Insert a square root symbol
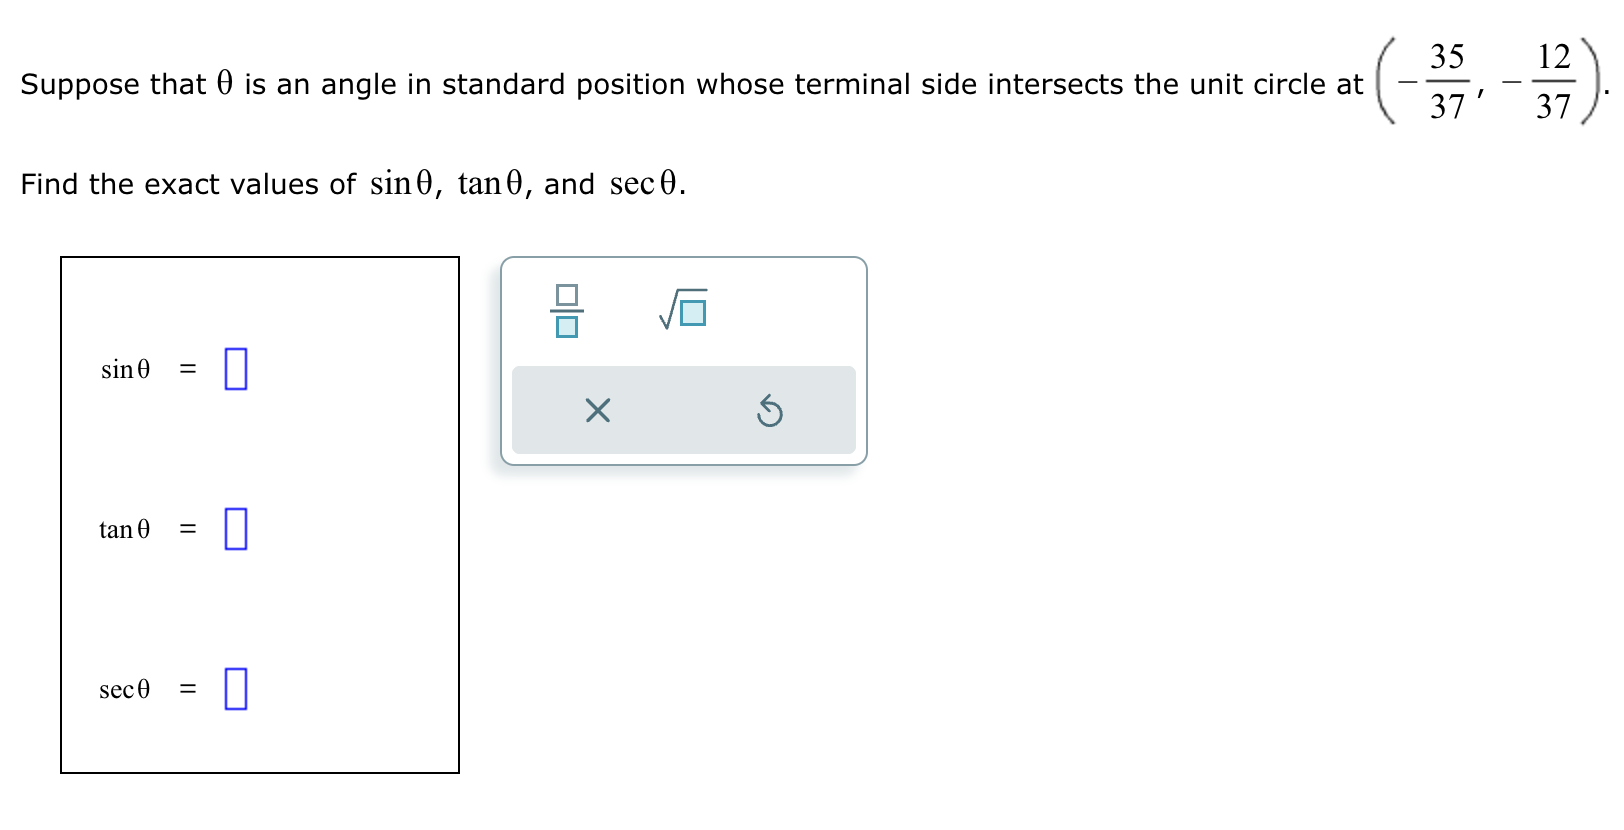Image resolution: width=1624 pixels, height=830 pixels. tap(681, 308)
